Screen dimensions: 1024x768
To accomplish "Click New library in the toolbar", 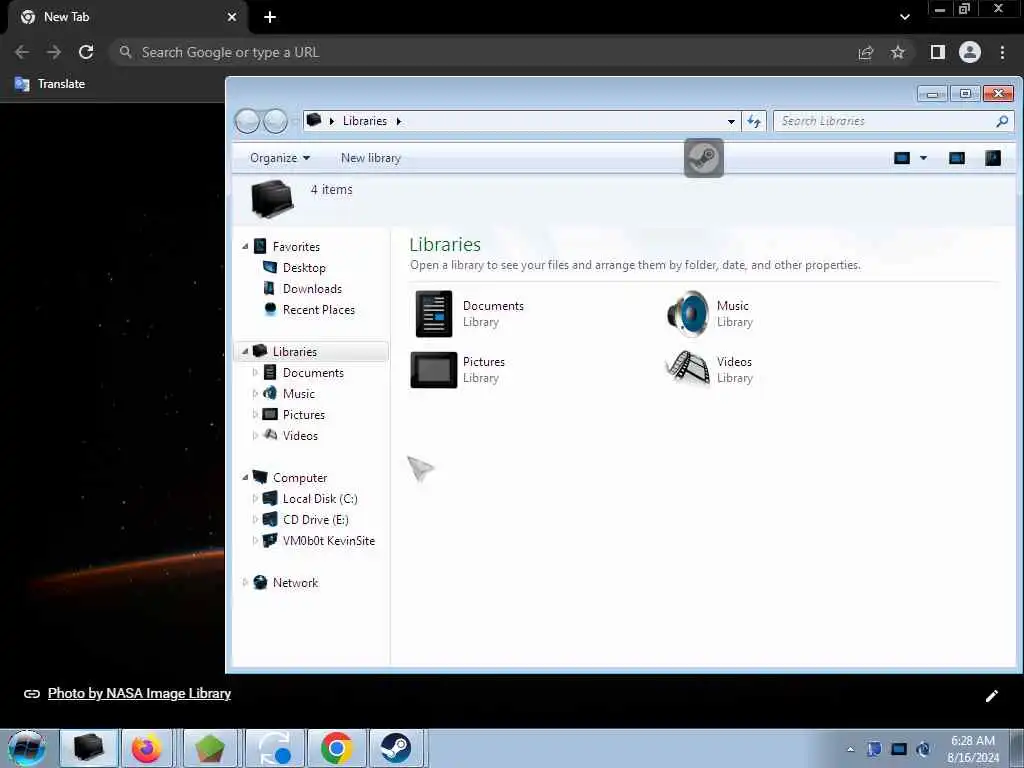I will (370, 158).
